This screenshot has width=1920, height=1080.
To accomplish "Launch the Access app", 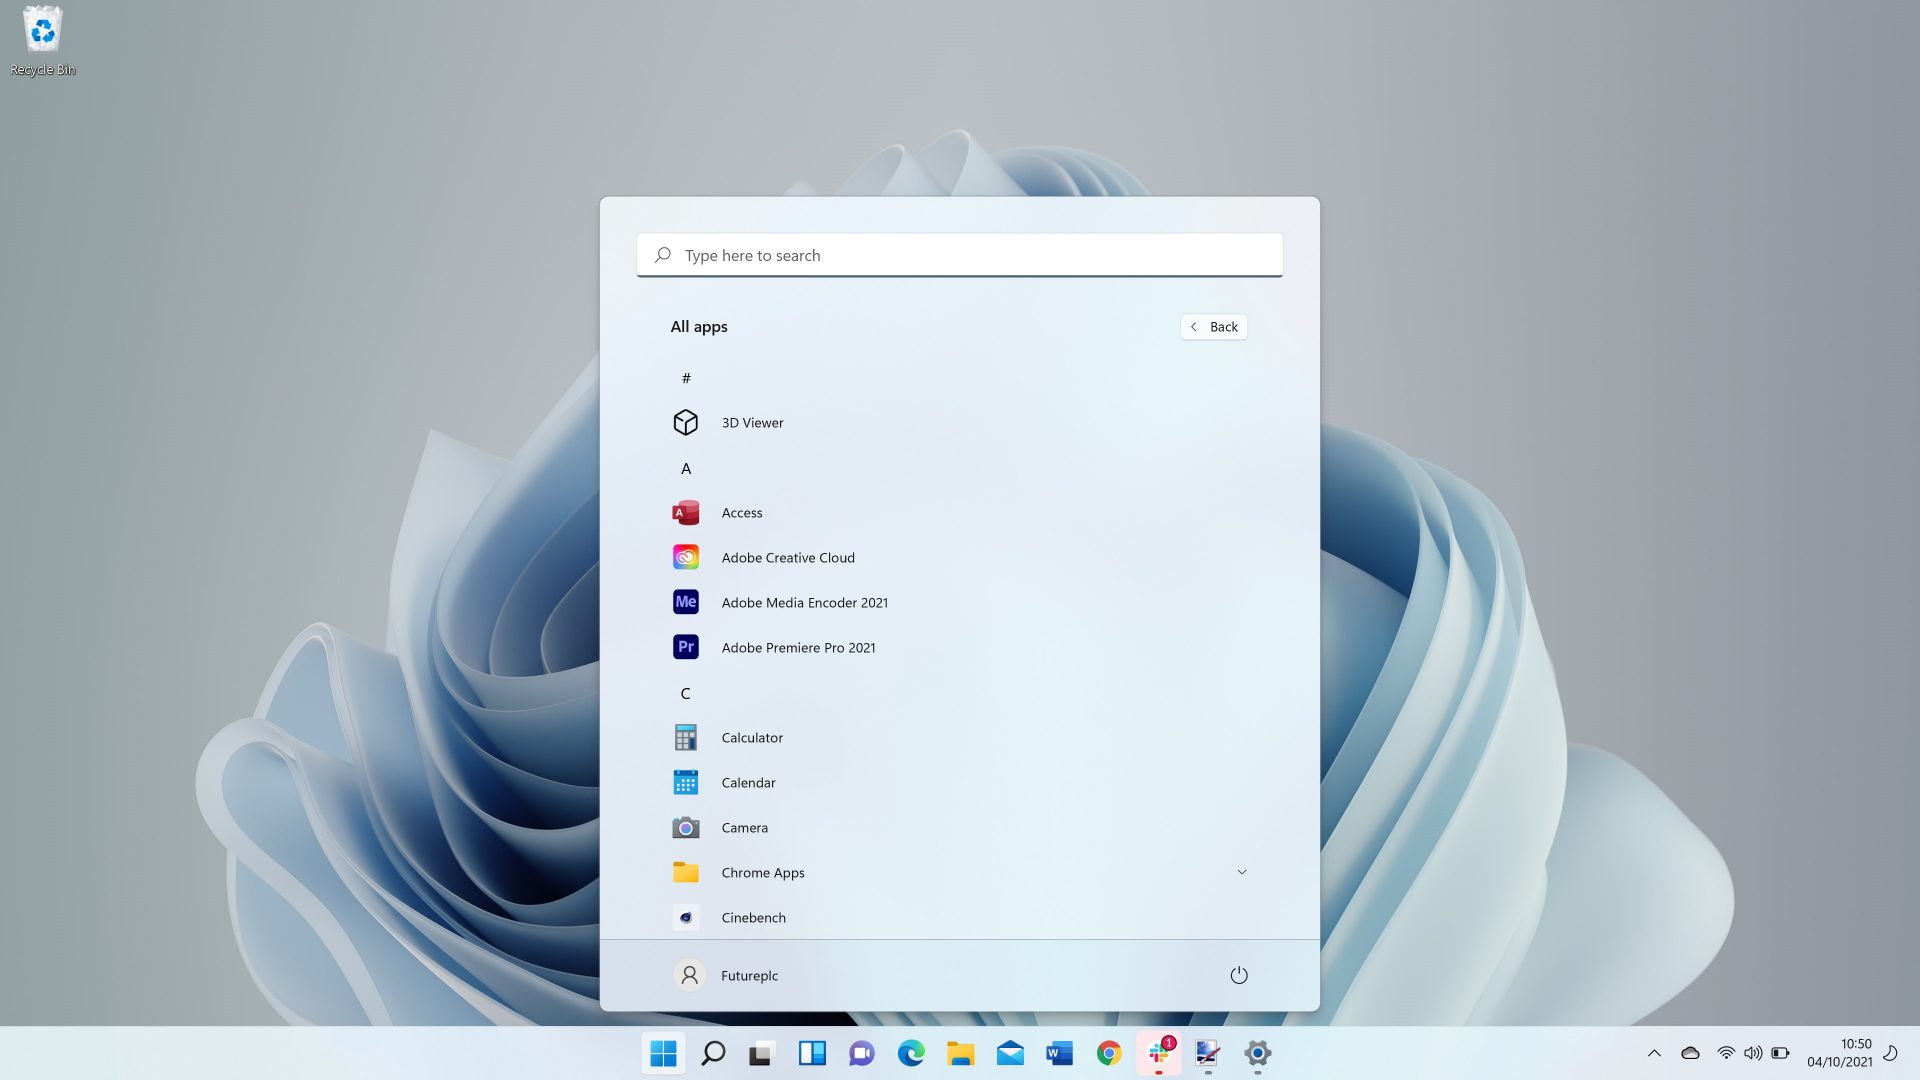I will [x=741, y=512].
